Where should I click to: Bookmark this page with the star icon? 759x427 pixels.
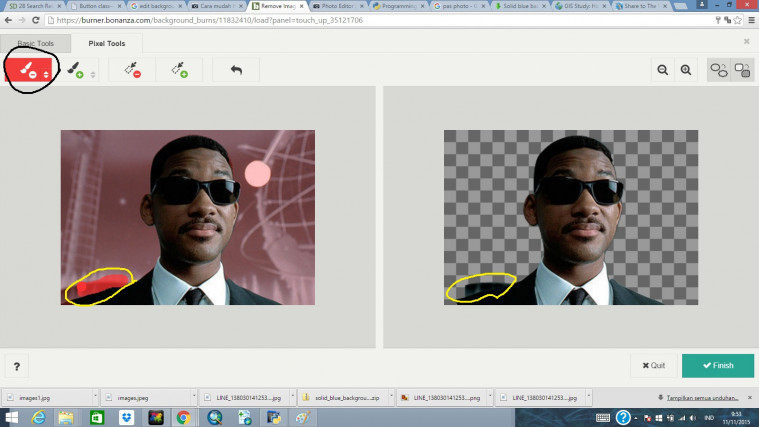(737, 20)
